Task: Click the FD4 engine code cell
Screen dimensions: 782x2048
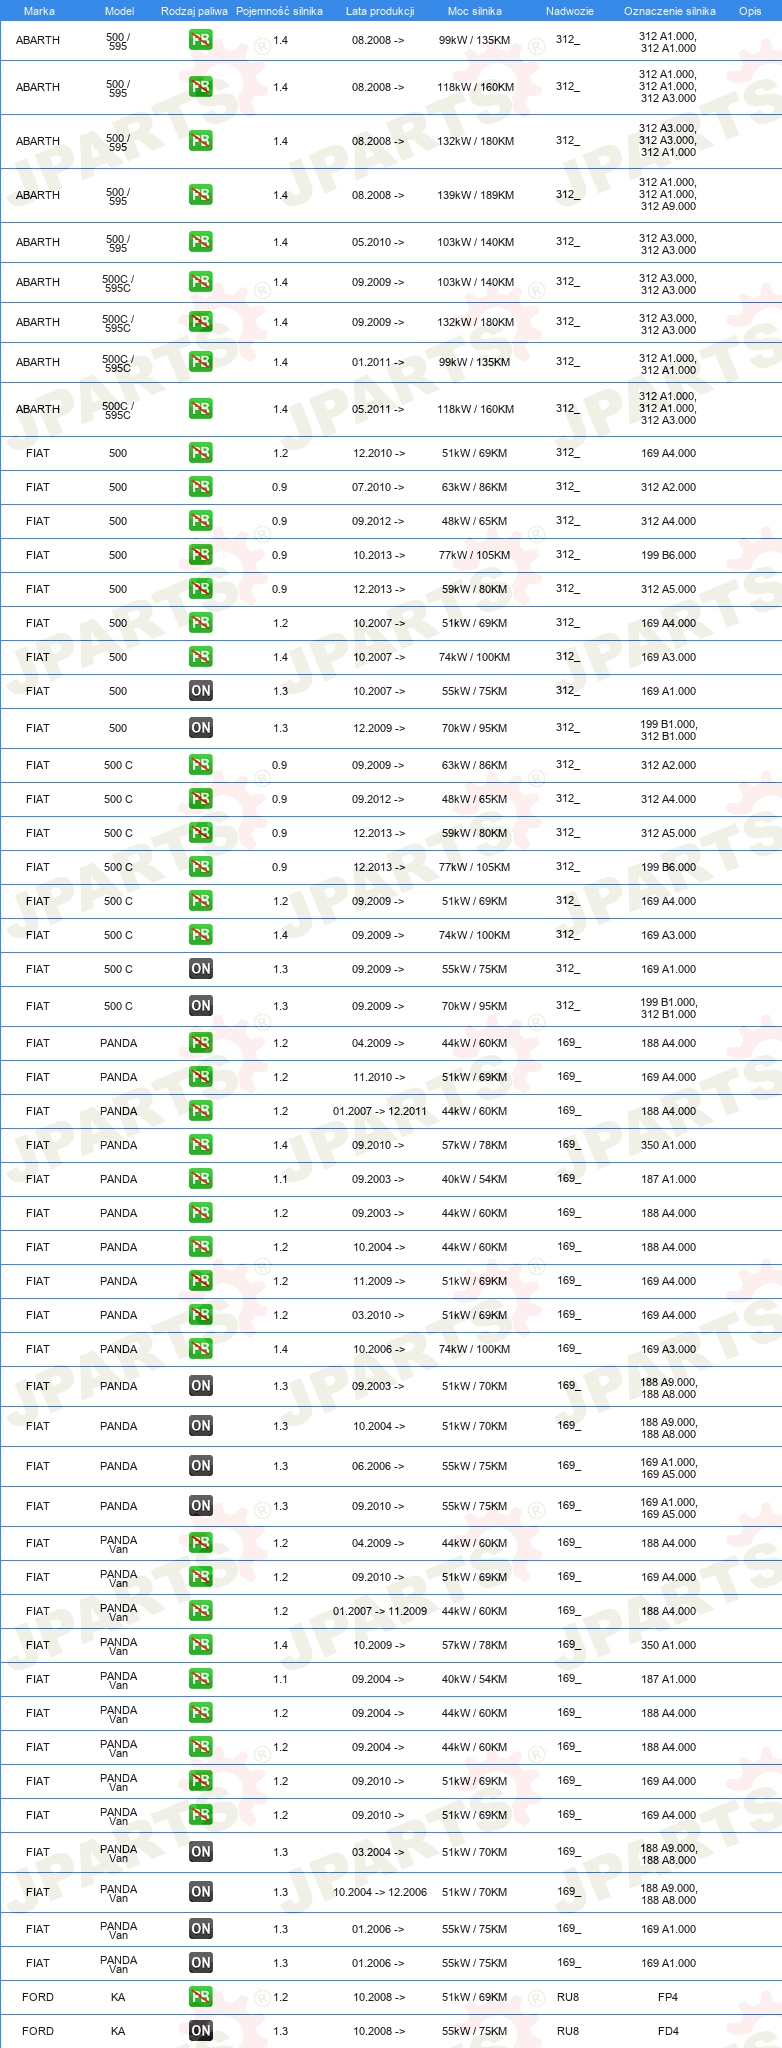Action: [668, 2031]
